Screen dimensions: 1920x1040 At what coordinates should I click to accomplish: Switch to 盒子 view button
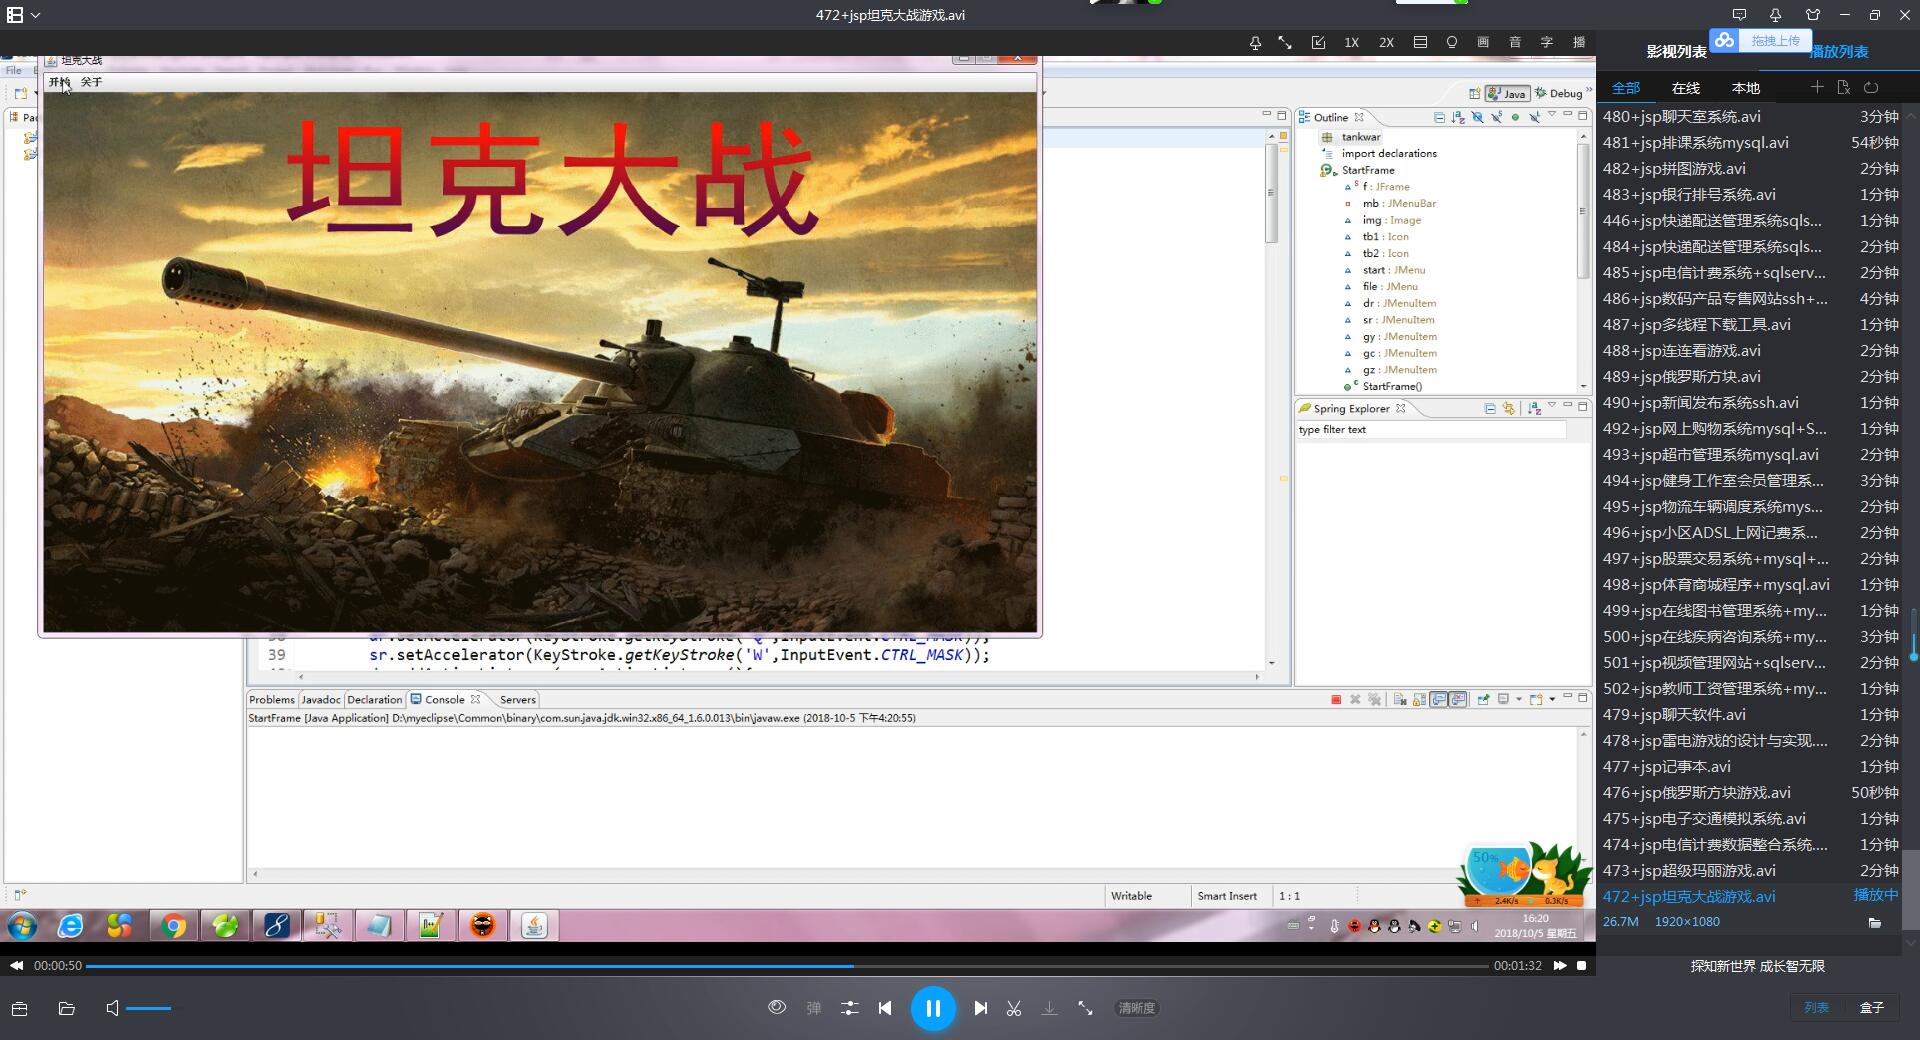click(1871, 1008)
